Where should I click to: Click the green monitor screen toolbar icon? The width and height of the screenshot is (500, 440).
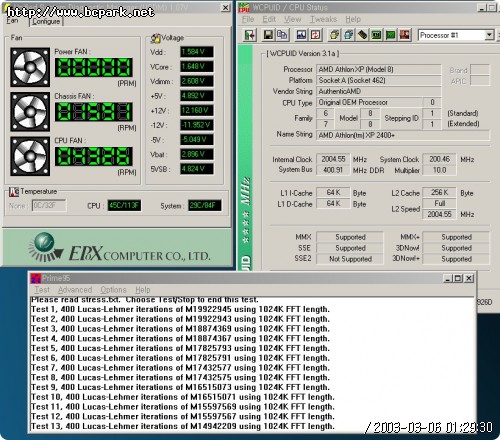(x=391, y=35)
